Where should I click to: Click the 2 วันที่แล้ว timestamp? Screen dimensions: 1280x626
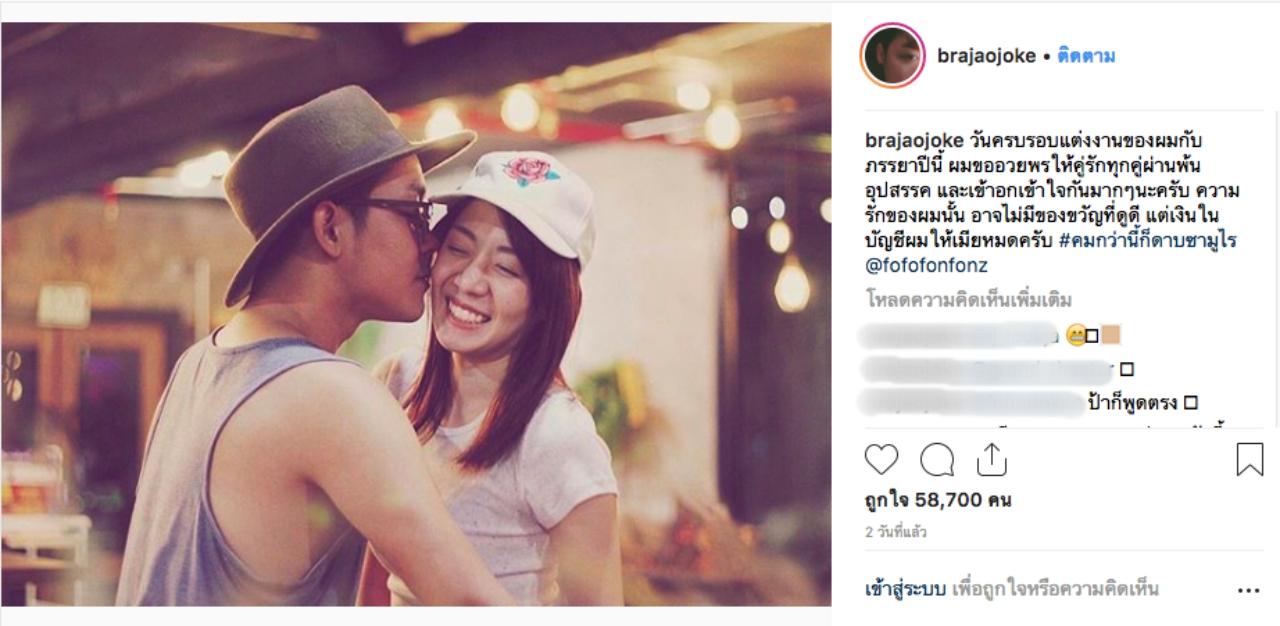point(896,532)
